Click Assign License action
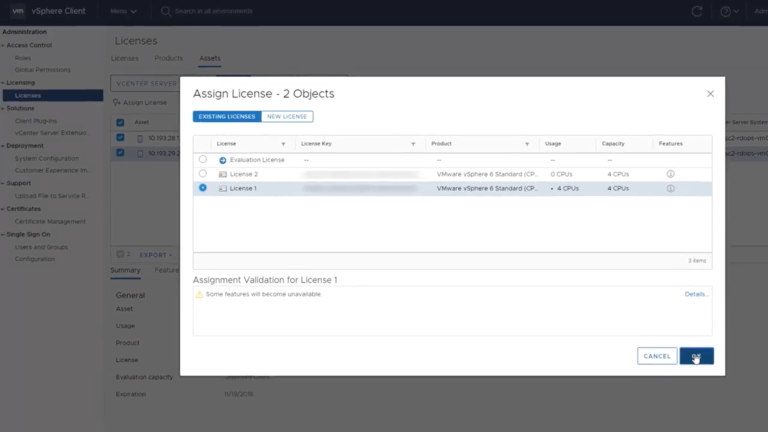This screenshot has height=432, width=768. [x=140, y=102]
